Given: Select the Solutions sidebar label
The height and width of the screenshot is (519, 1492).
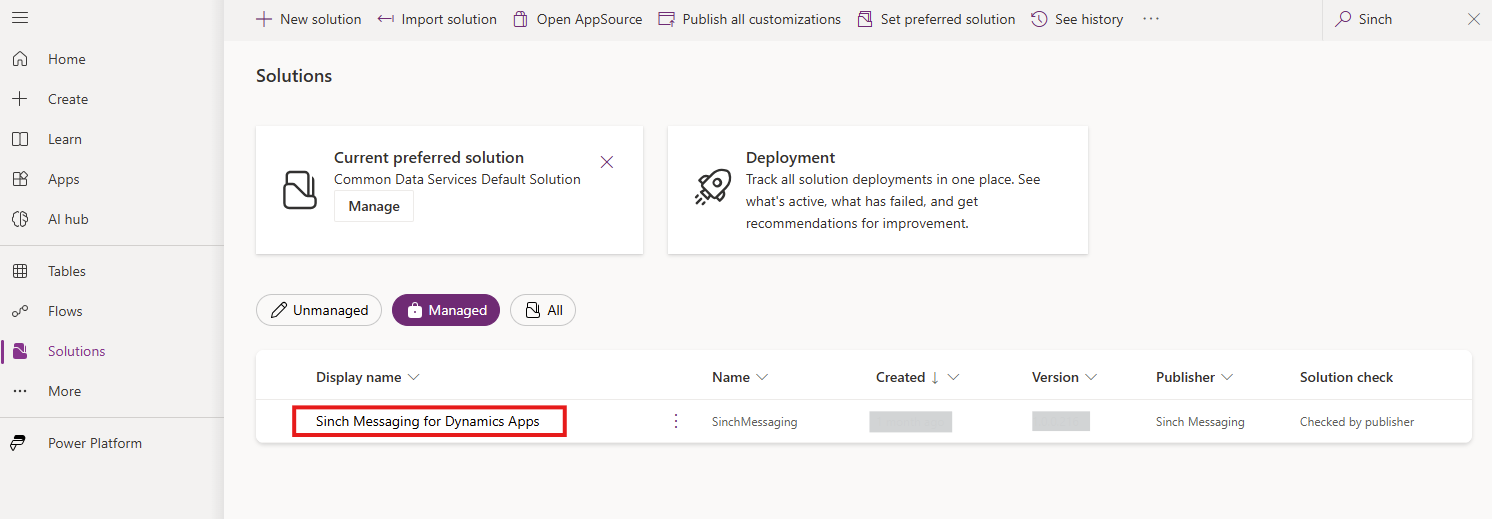Looking at the screenshot, I should click(x=77, y=351).
